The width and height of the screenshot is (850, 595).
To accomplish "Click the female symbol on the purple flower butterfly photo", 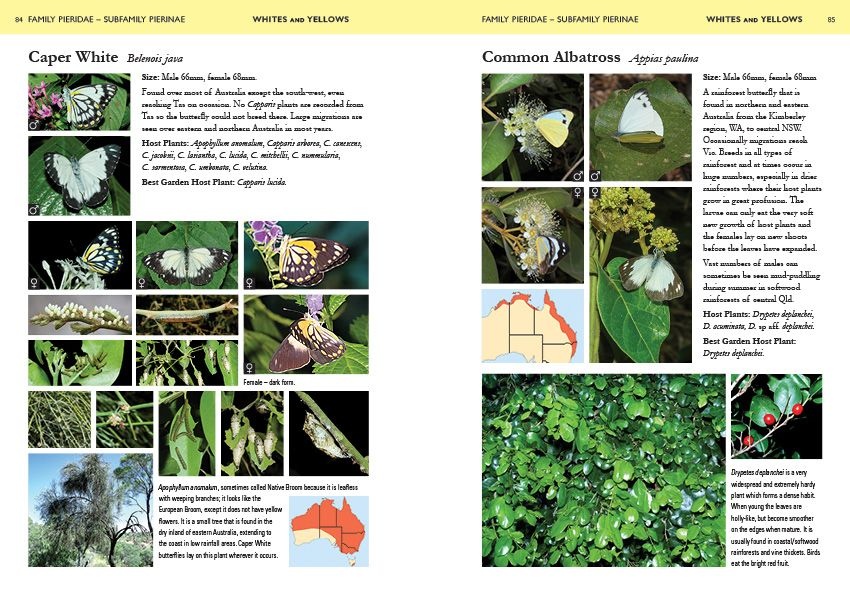I will pyautogui.click(x=250, y=282).
